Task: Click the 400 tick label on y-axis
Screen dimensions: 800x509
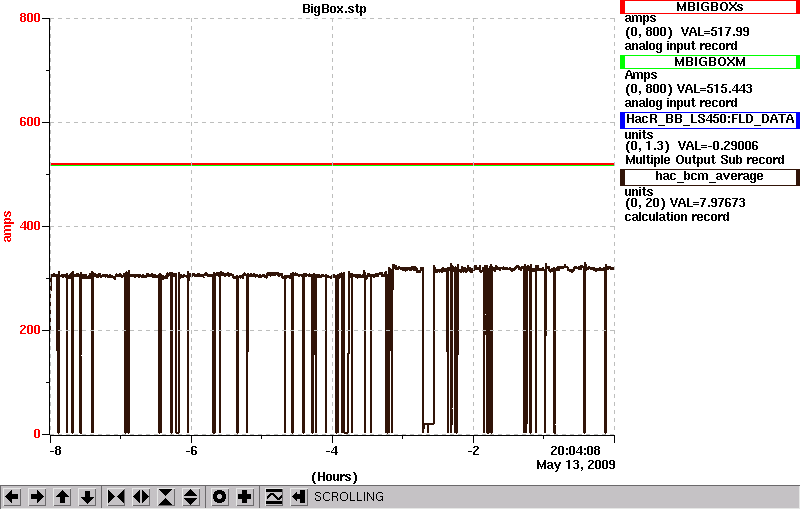Action: [x=30, y=226]
